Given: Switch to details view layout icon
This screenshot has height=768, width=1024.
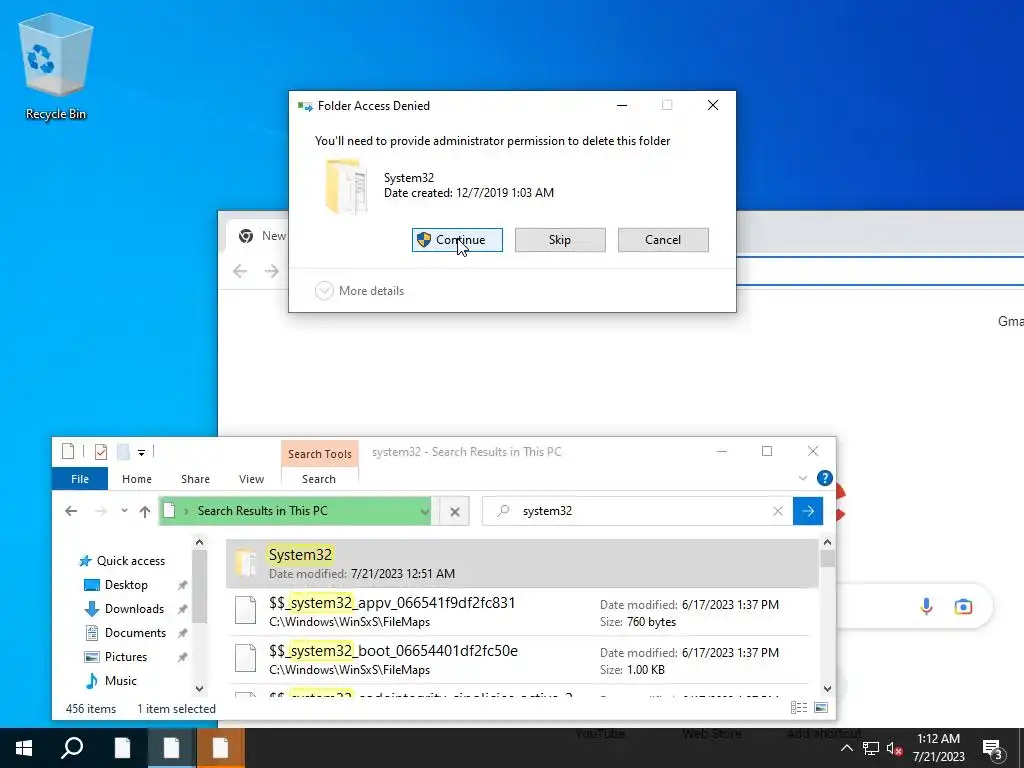Looking at the screenshot, I should click(798, 708).
